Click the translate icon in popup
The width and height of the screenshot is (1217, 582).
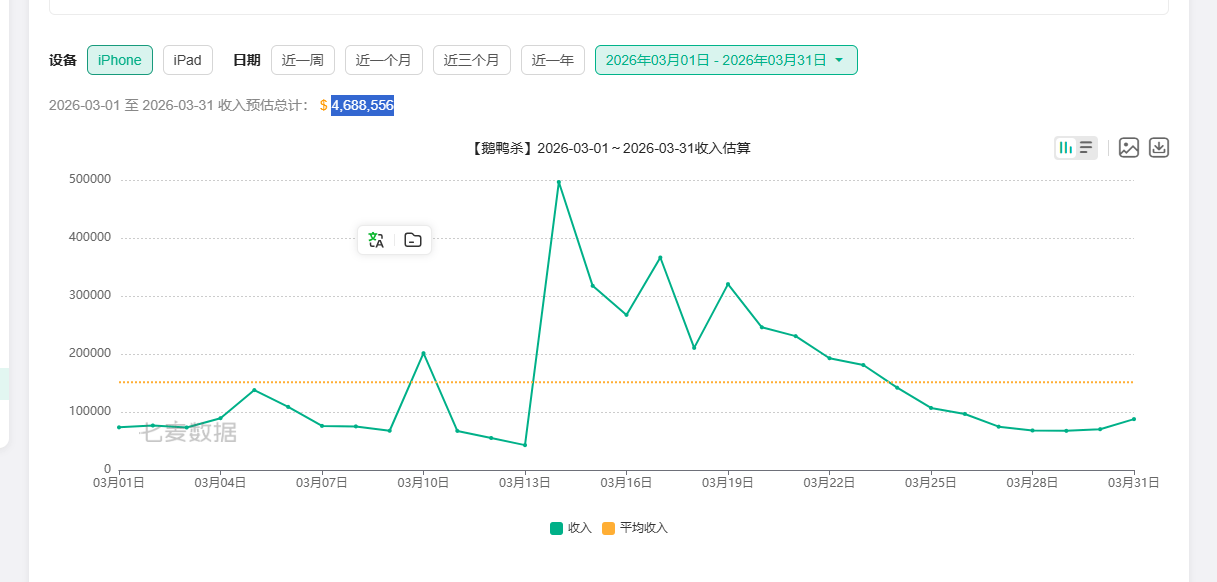[x=376, y=240]
